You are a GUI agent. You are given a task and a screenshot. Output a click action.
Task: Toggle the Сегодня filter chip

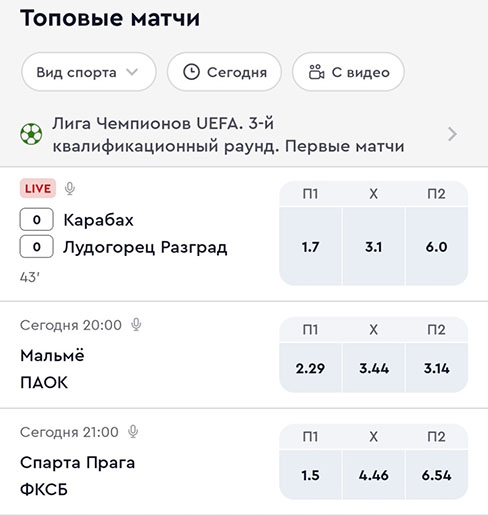tap(224, 72)
